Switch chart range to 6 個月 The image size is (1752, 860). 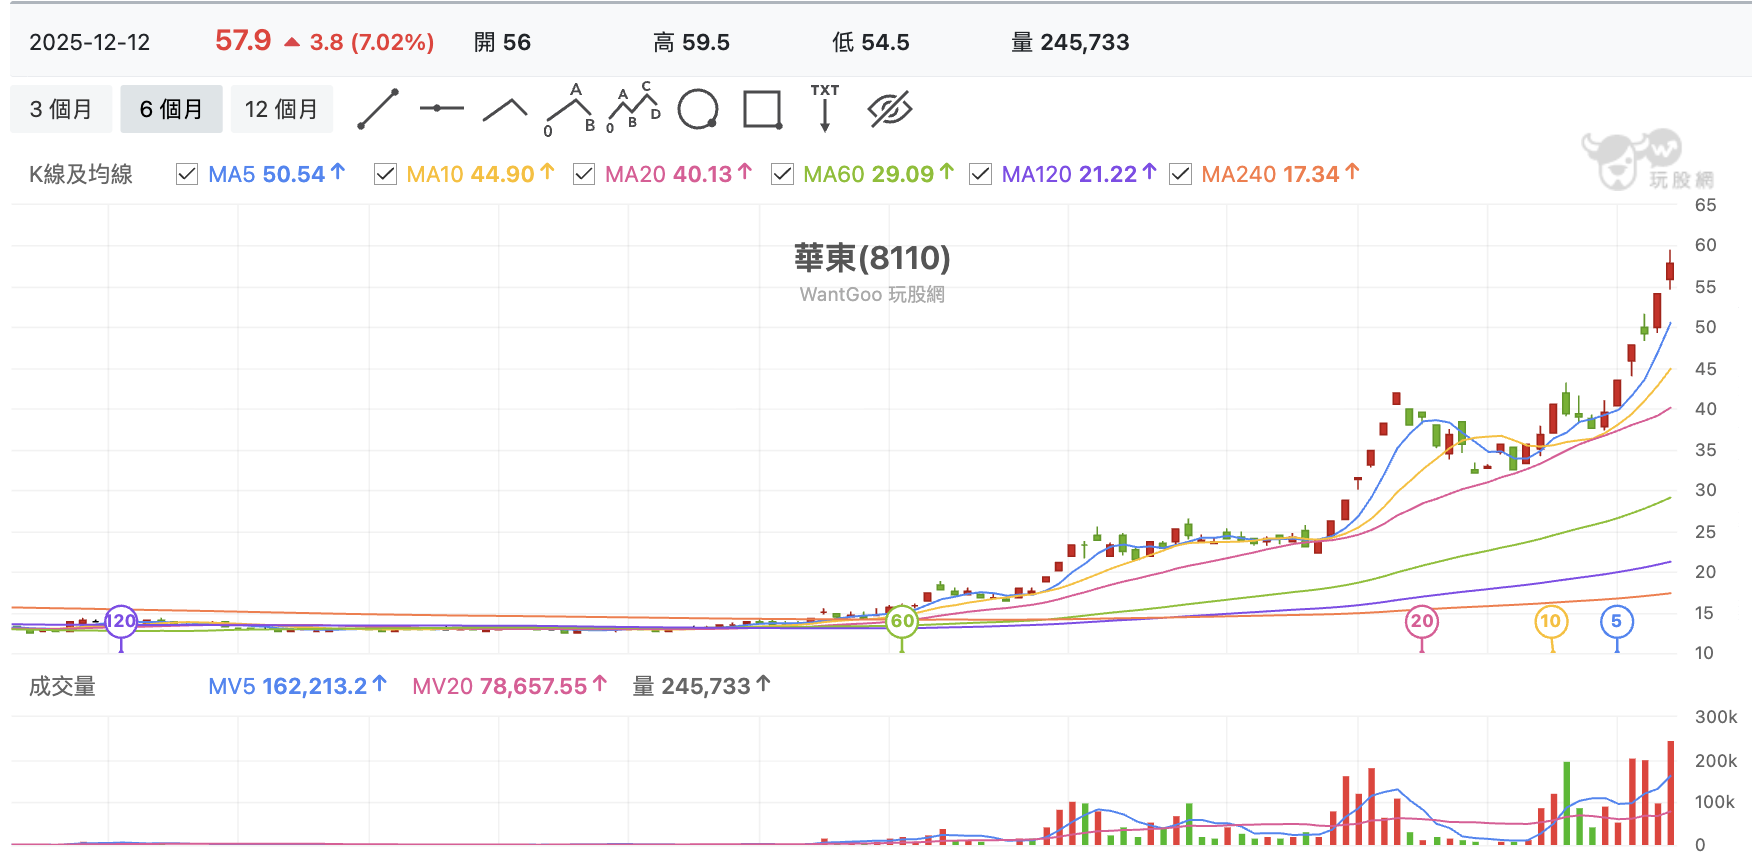171,109
